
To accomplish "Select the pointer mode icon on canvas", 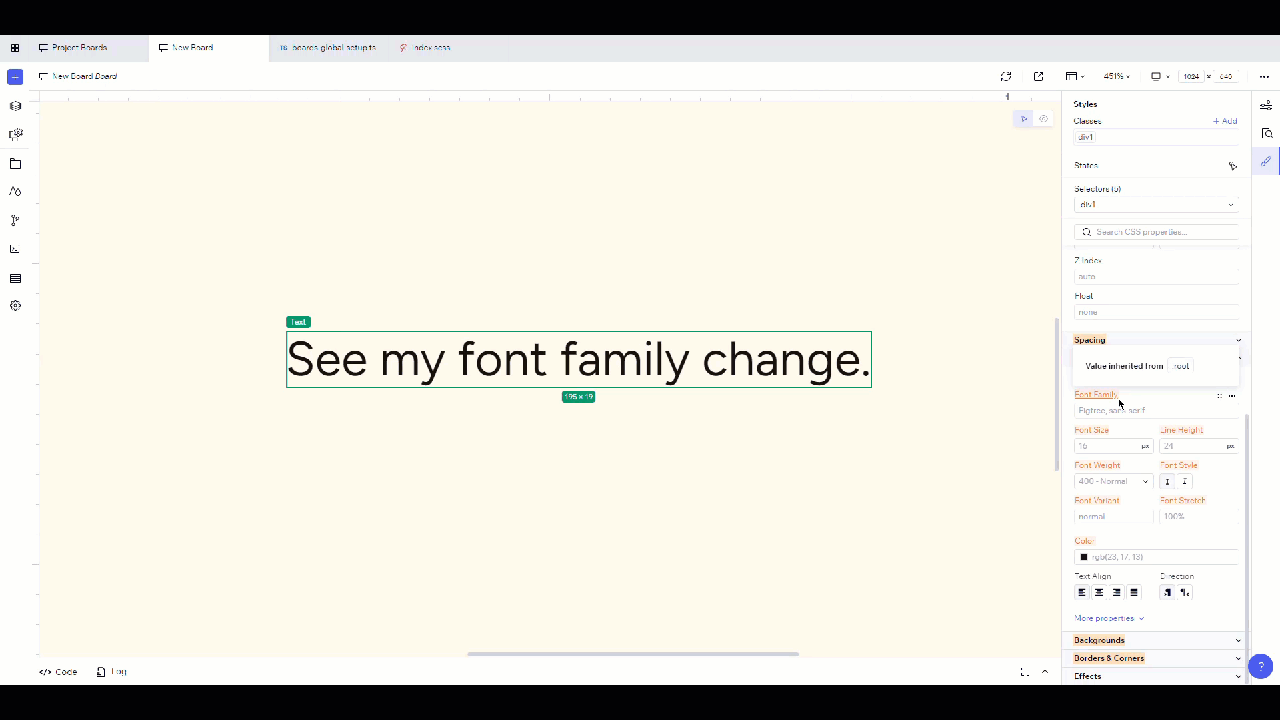I will (1023, 119).
